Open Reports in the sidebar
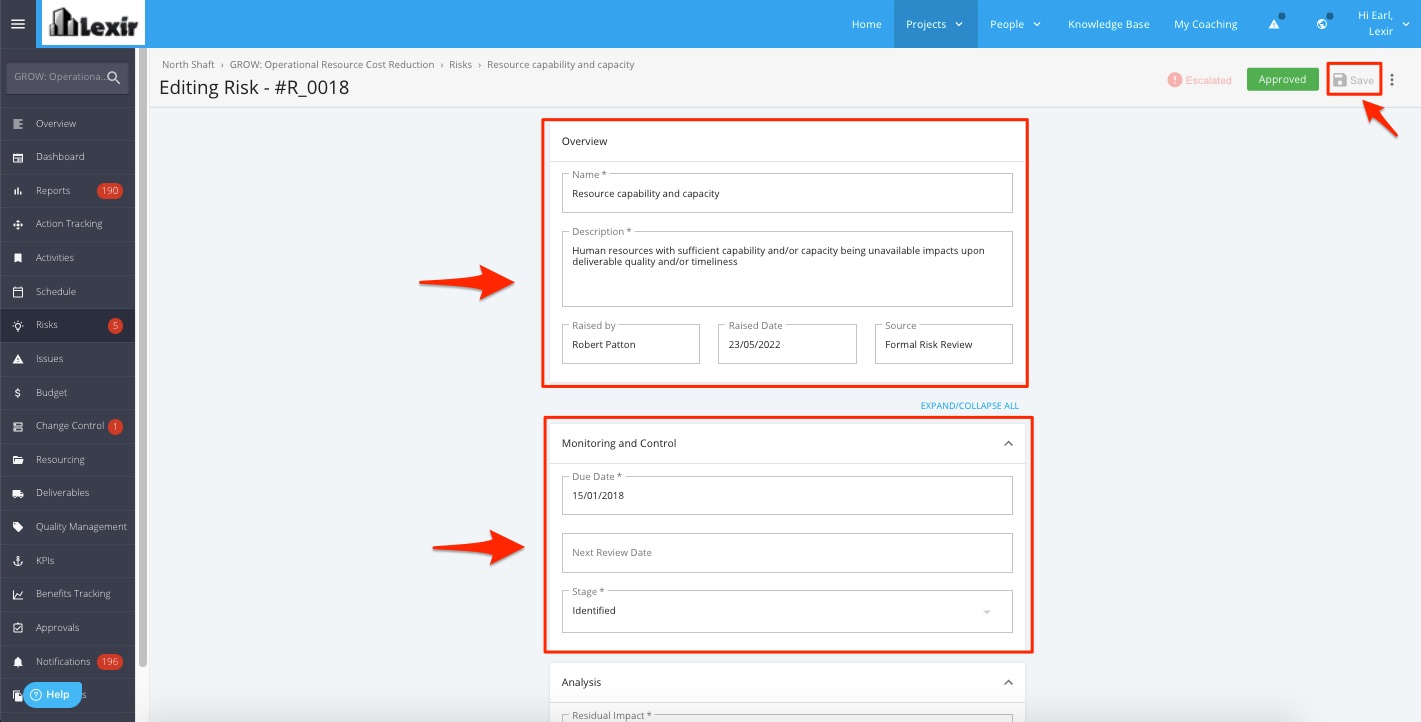1421x722 pixels. (67, 191)
